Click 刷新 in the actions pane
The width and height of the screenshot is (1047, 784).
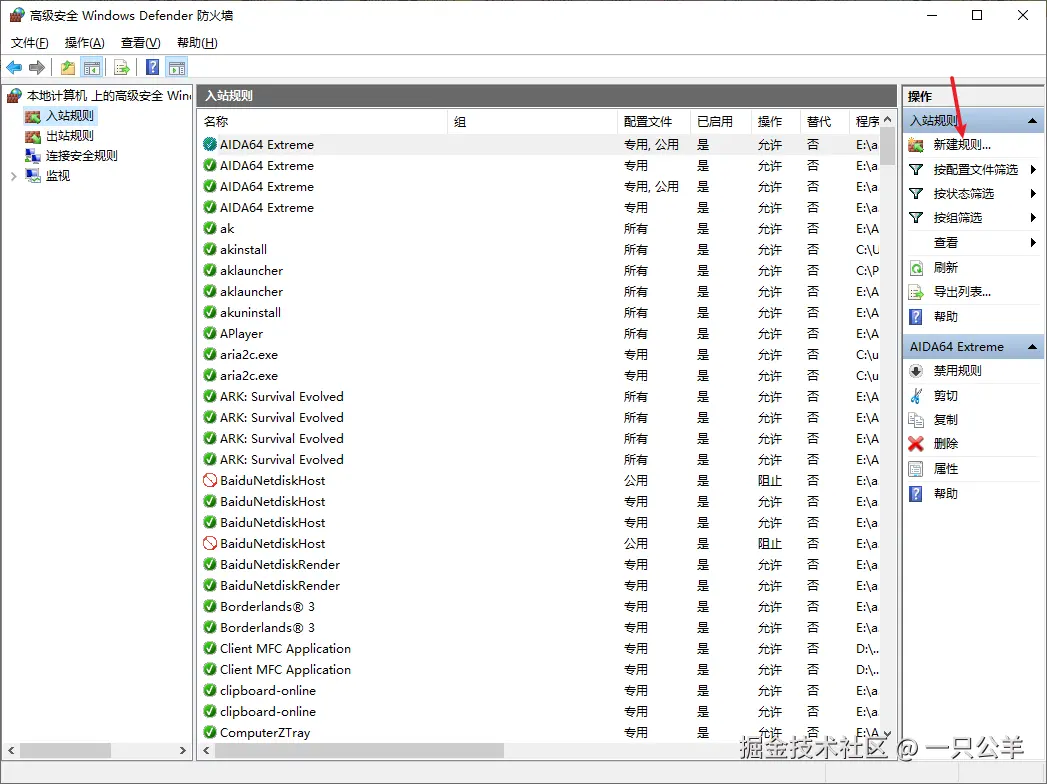click(946, 268)
